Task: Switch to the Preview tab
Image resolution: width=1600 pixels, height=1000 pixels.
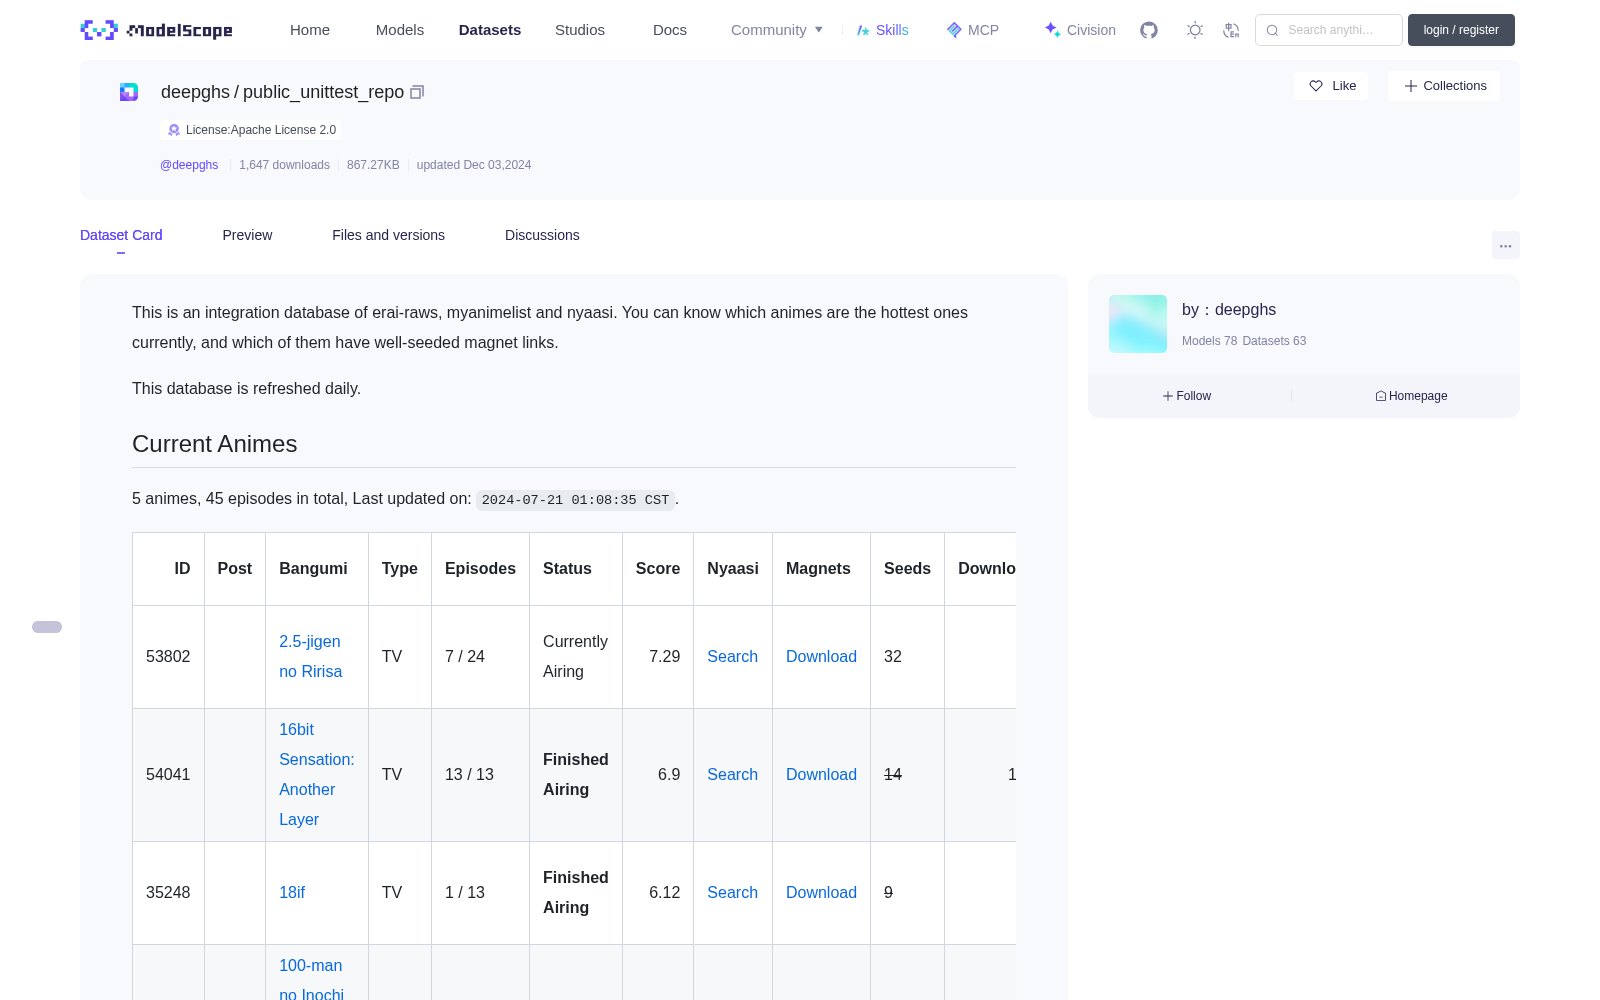Action: tap(247, 235)
